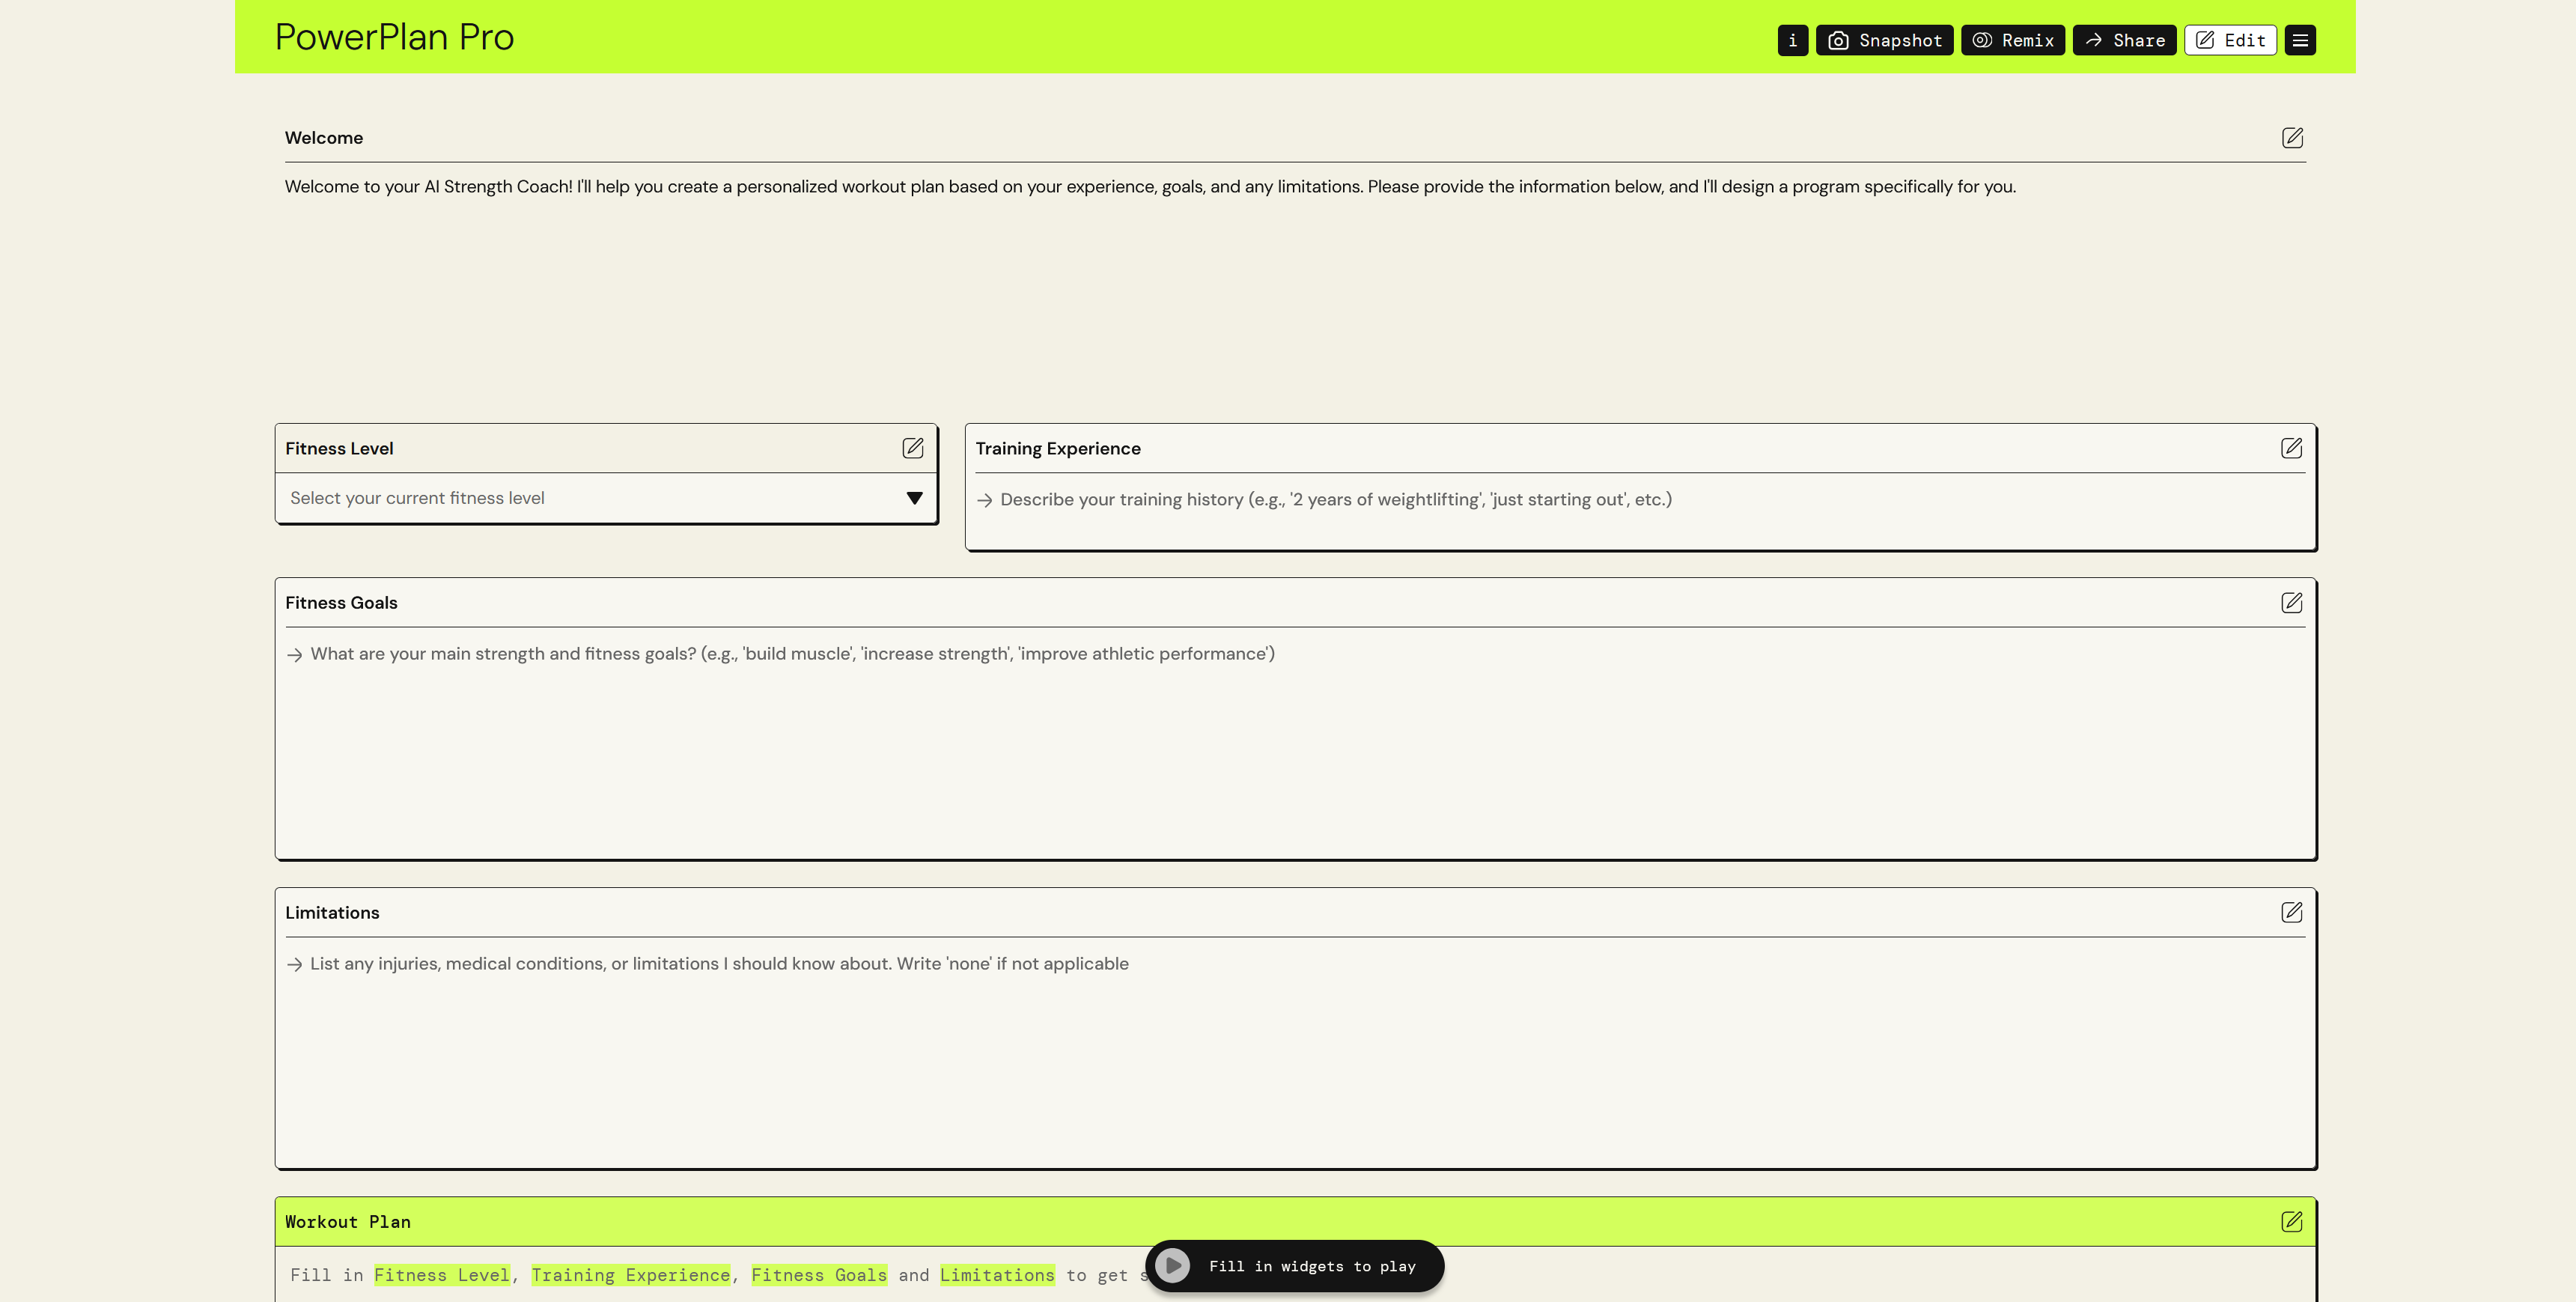The image size is (2576, 1302).
Task: Click highlighted 'Fitness Level' link in Workout Plan
Action: point(441,1275)
